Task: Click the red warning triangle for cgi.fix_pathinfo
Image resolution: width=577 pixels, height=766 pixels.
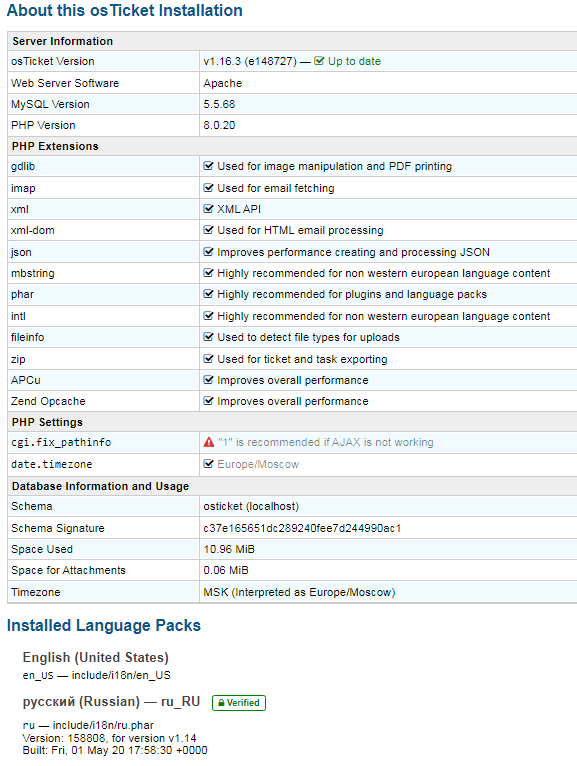Action: [x=209, y=442]
